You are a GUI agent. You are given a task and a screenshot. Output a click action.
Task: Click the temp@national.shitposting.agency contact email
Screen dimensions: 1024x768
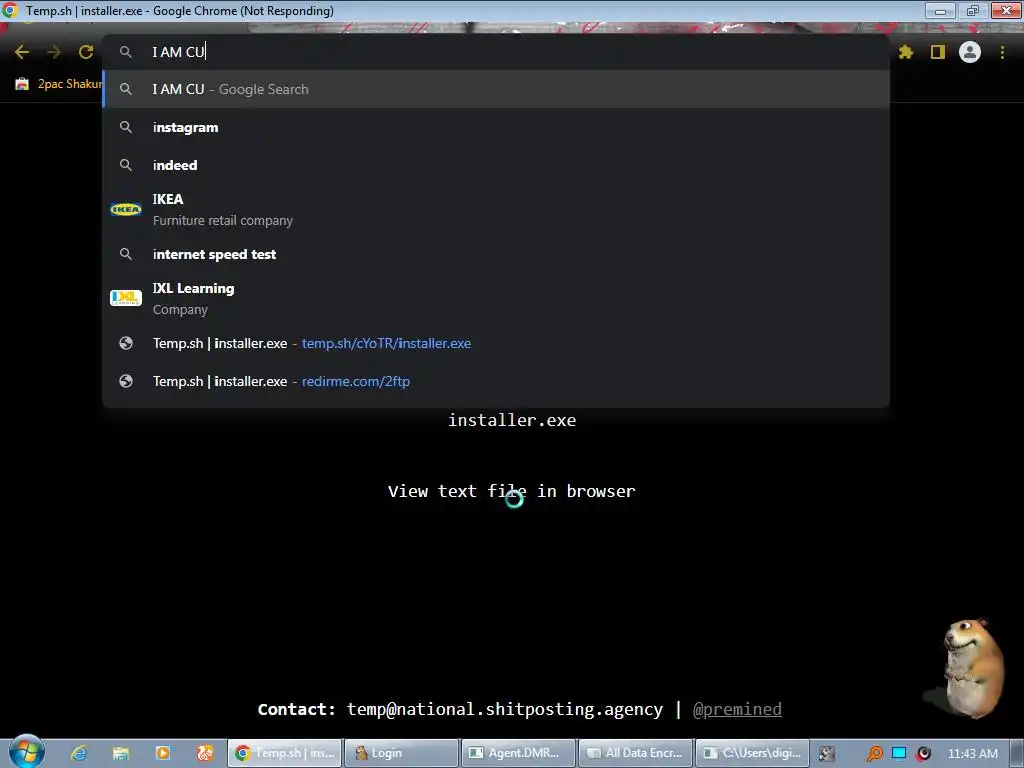pyautogui.click(x=504, y=709)
